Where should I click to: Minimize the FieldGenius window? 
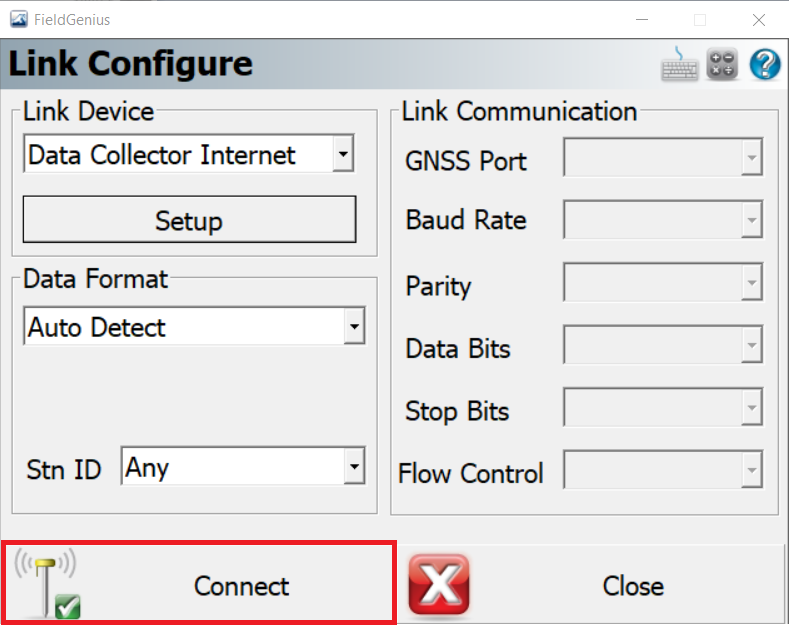point(642,20)
